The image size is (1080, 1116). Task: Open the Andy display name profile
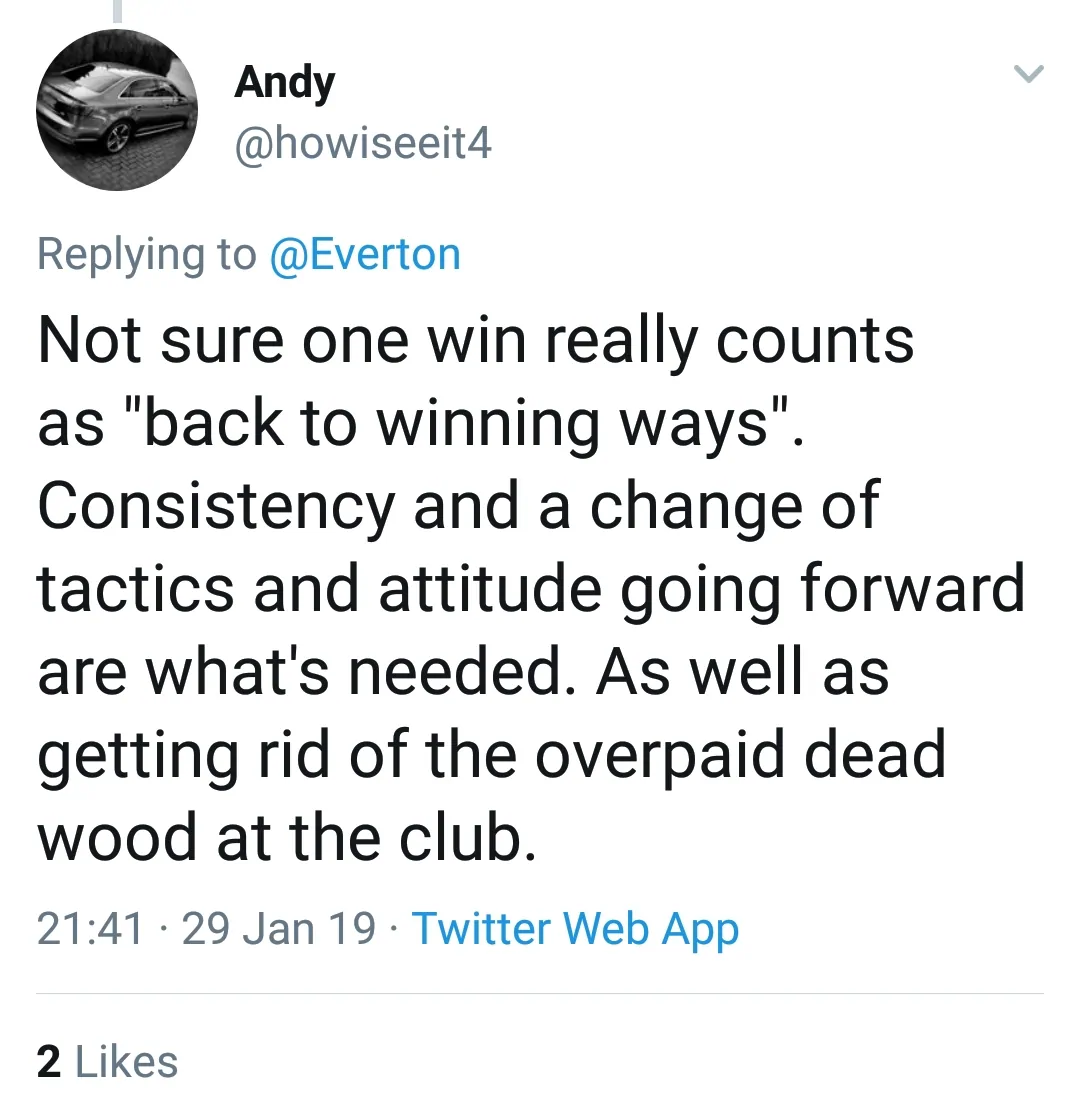(284, 83)
